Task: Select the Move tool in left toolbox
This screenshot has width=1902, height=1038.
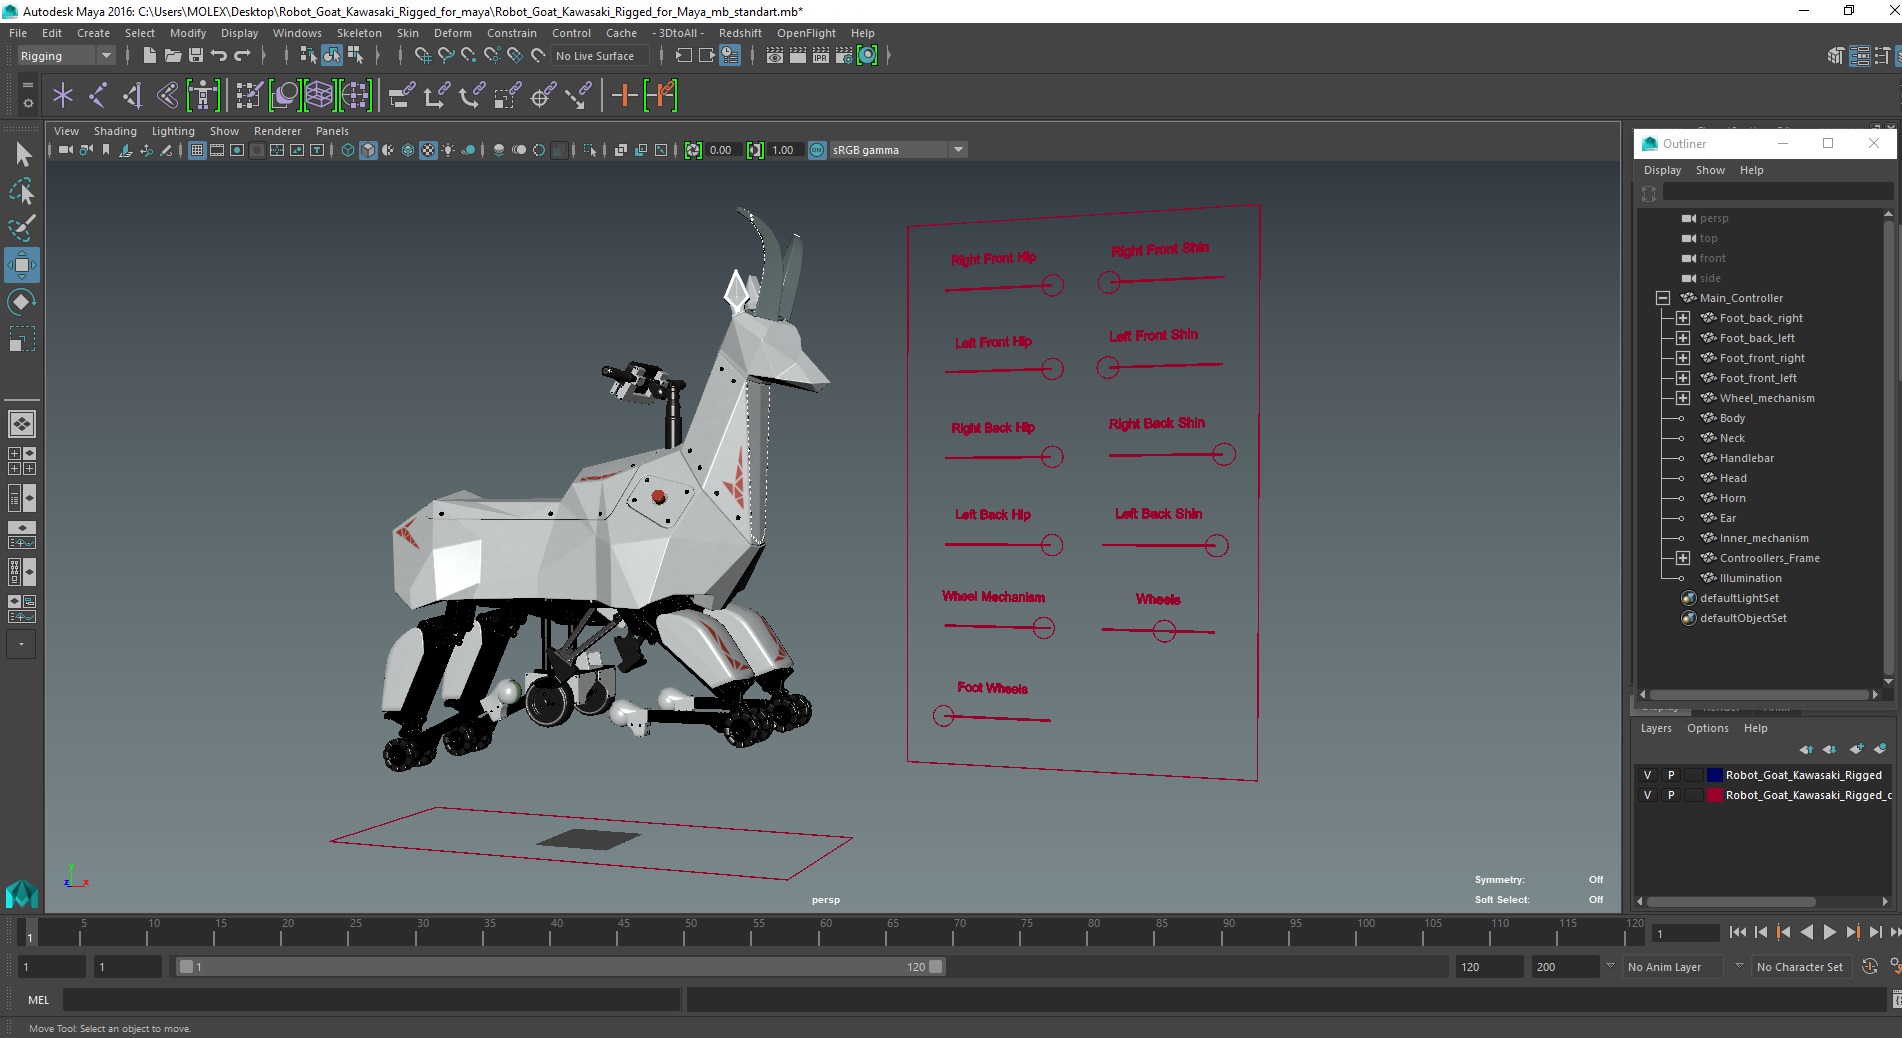Action: [x=22, y=265]
